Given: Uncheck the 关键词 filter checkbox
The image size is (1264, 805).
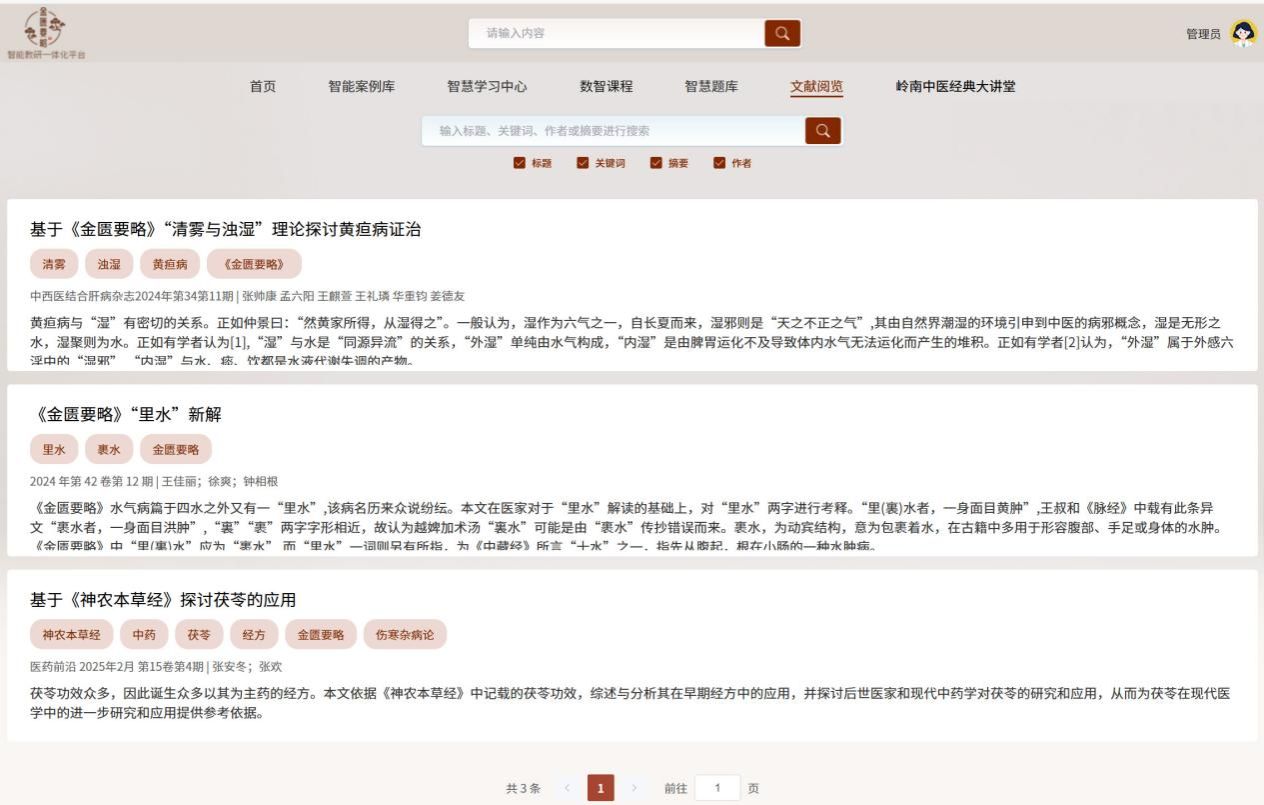Looking at the screenshot, I should [x=582, y=163].
